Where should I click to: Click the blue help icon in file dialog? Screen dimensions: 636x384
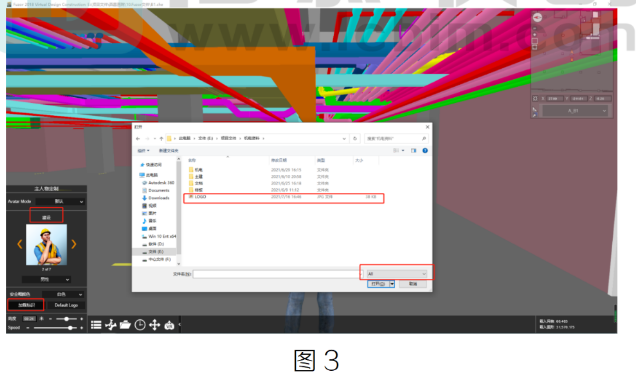pyautogui.click(x=425, y=150)
